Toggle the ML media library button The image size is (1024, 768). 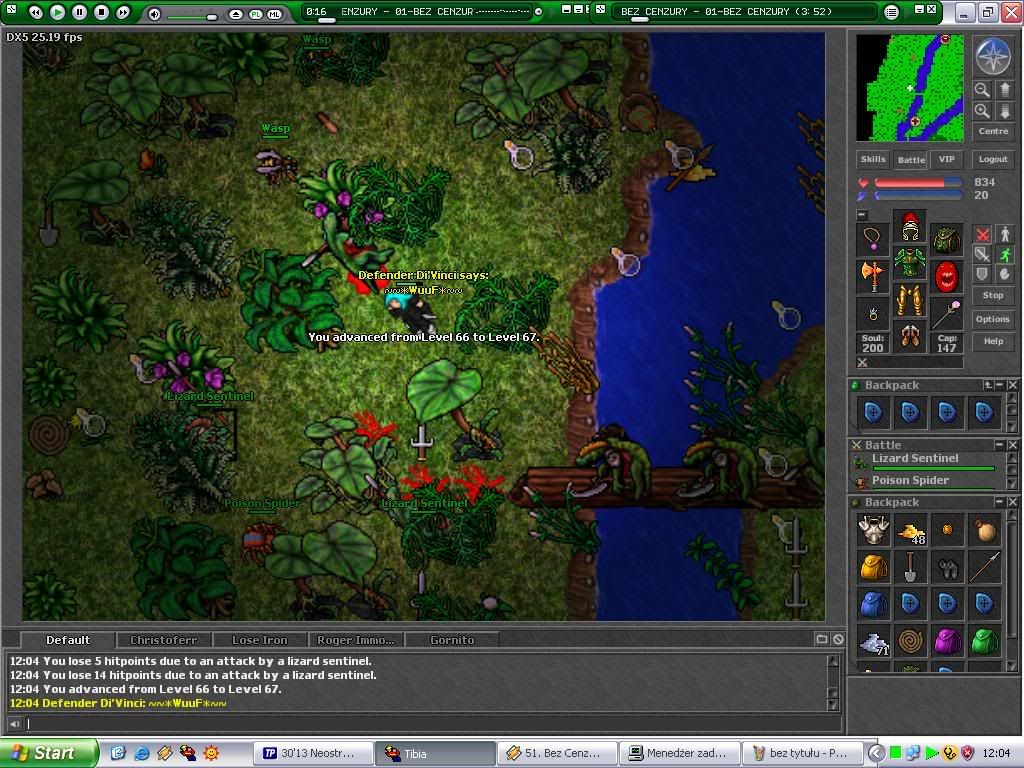(x=274, y=14)
